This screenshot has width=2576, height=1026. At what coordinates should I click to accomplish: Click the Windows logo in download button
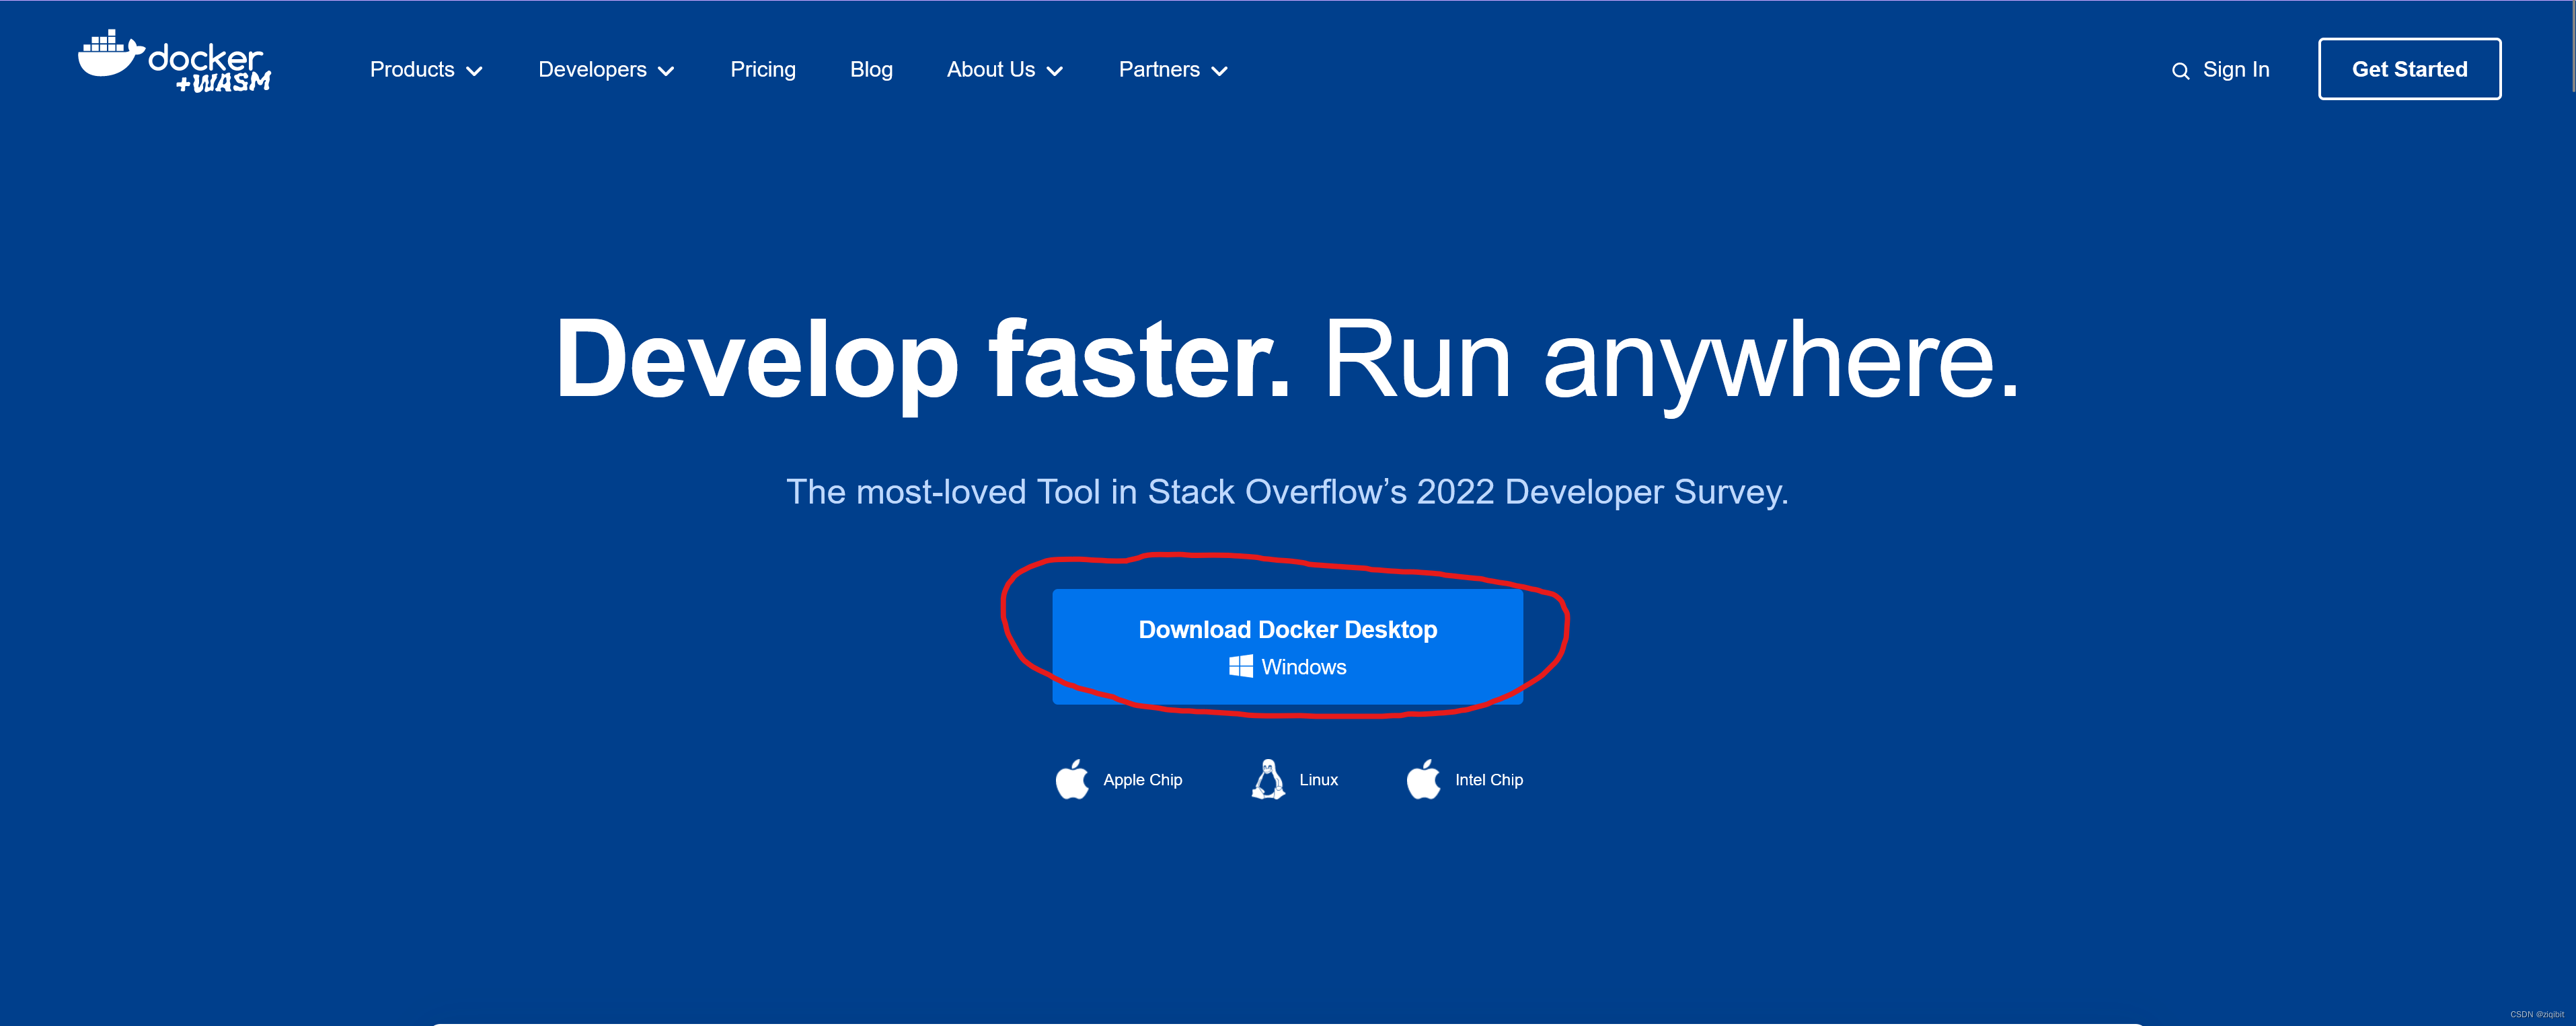[1240, 667]
